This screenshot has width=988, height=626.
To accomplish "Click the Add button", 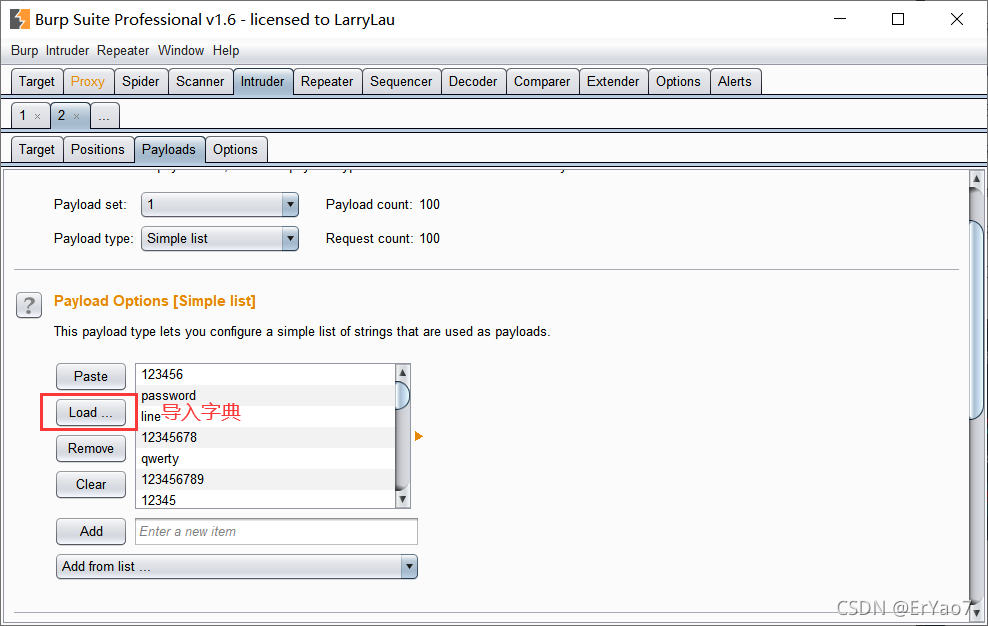I will (x=91, y=531).
